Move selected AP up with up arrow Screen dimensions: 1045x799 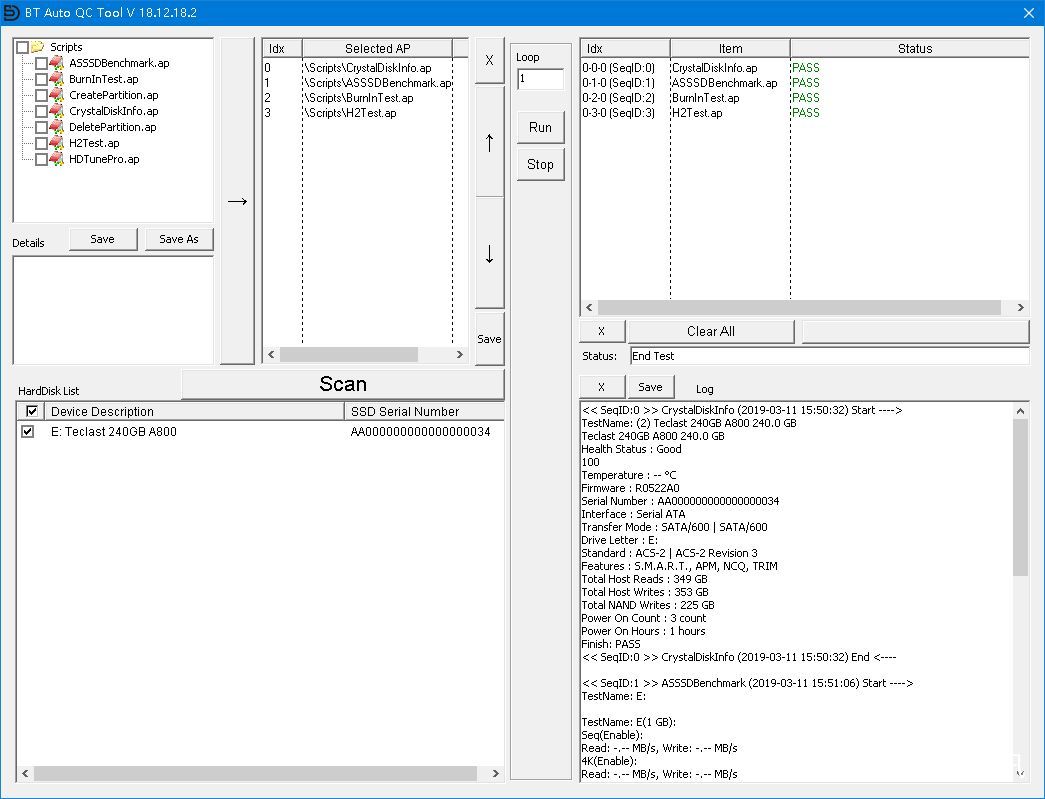[x=489, y=142]
